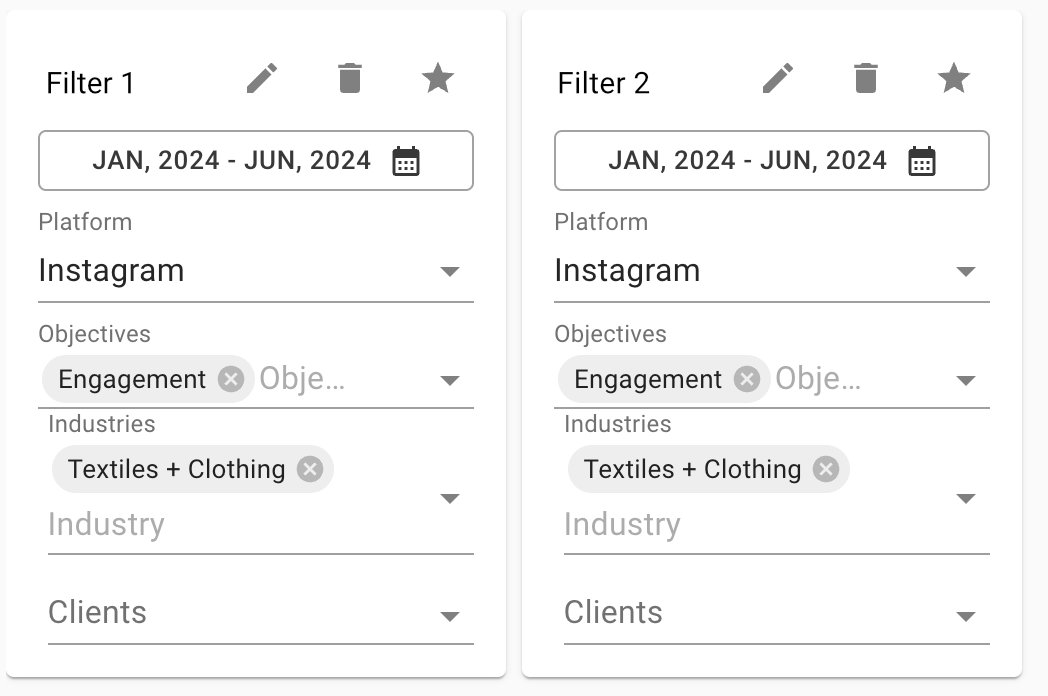This screenshot has width=1048, height=696.
Task: Open the calendar icon in Filter 2 date range
Action: click(922, 161)
